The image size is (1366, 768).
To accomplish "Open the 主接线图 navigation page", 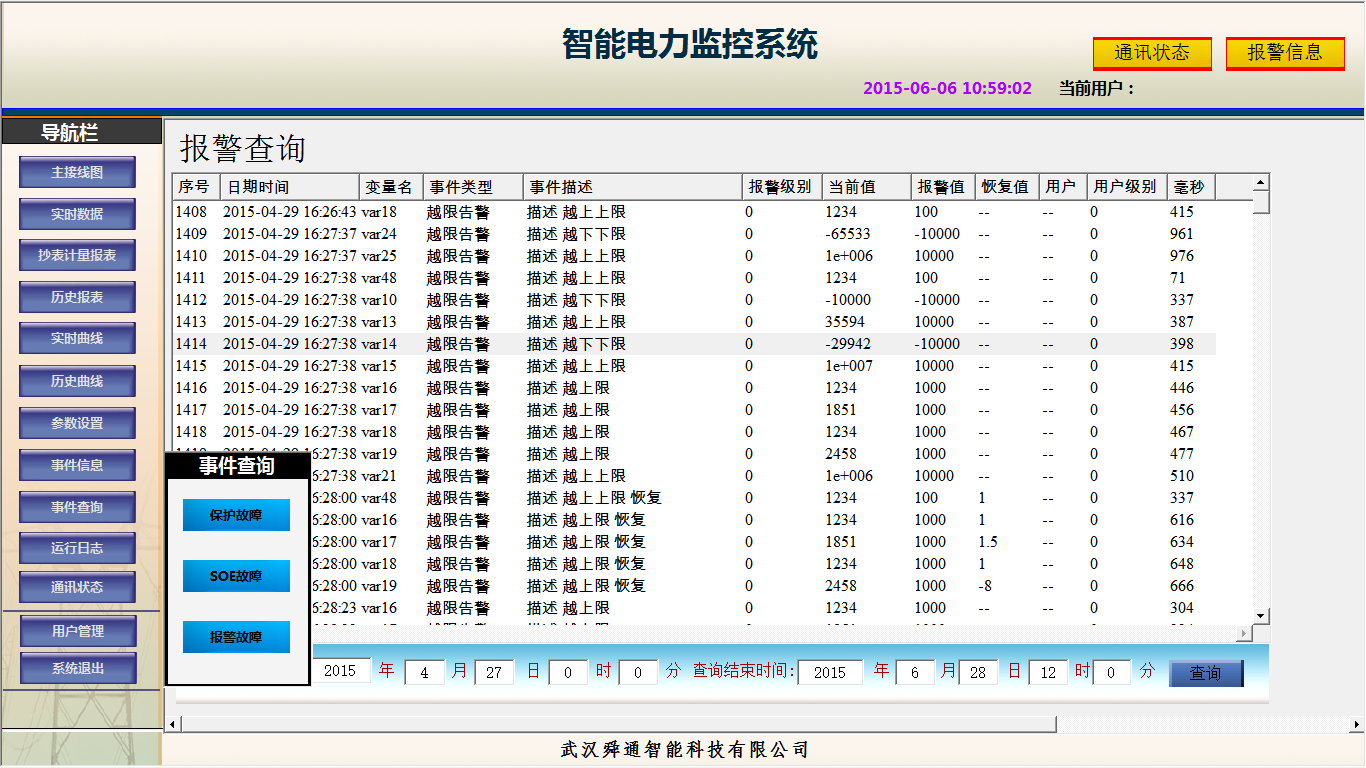I will (77, 172).
